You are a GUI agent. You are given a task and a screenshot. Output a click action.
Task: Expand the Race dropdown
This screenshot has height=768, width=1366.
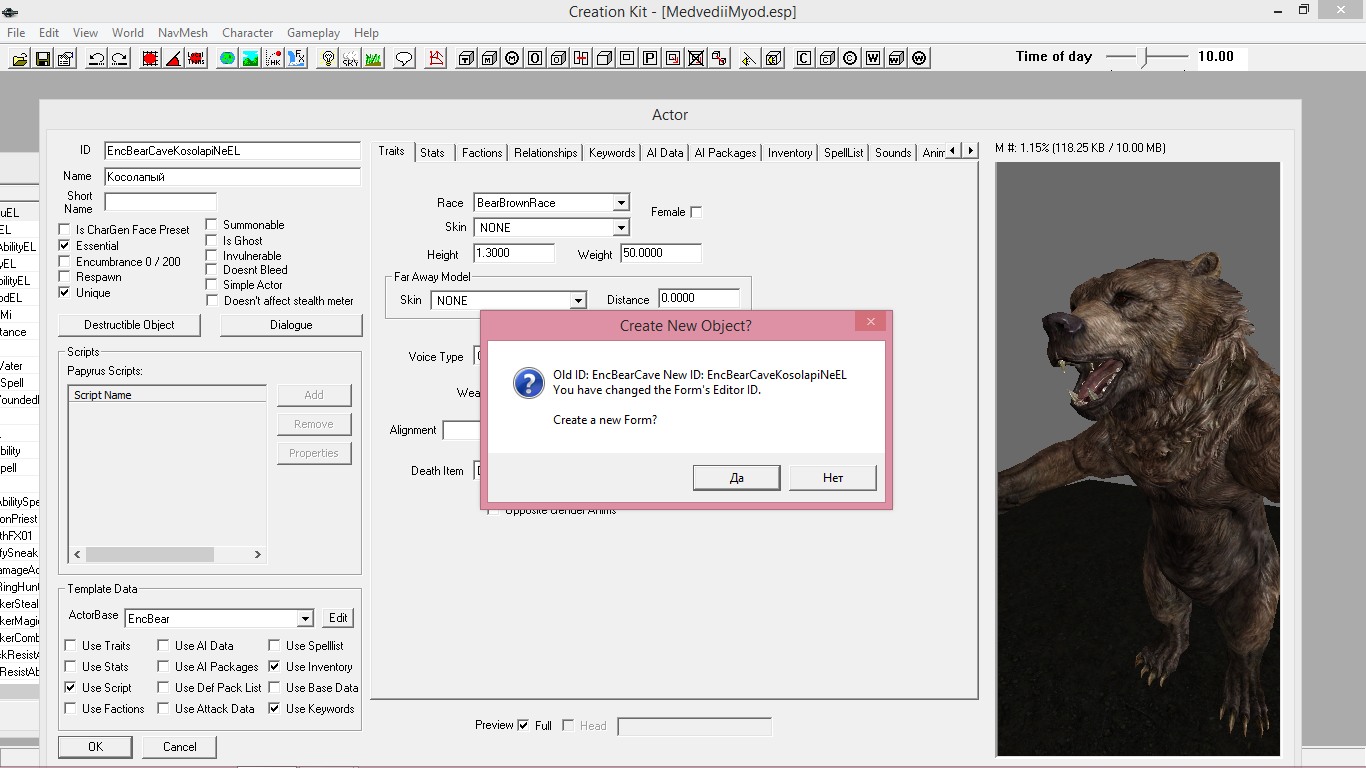point(621,203)
